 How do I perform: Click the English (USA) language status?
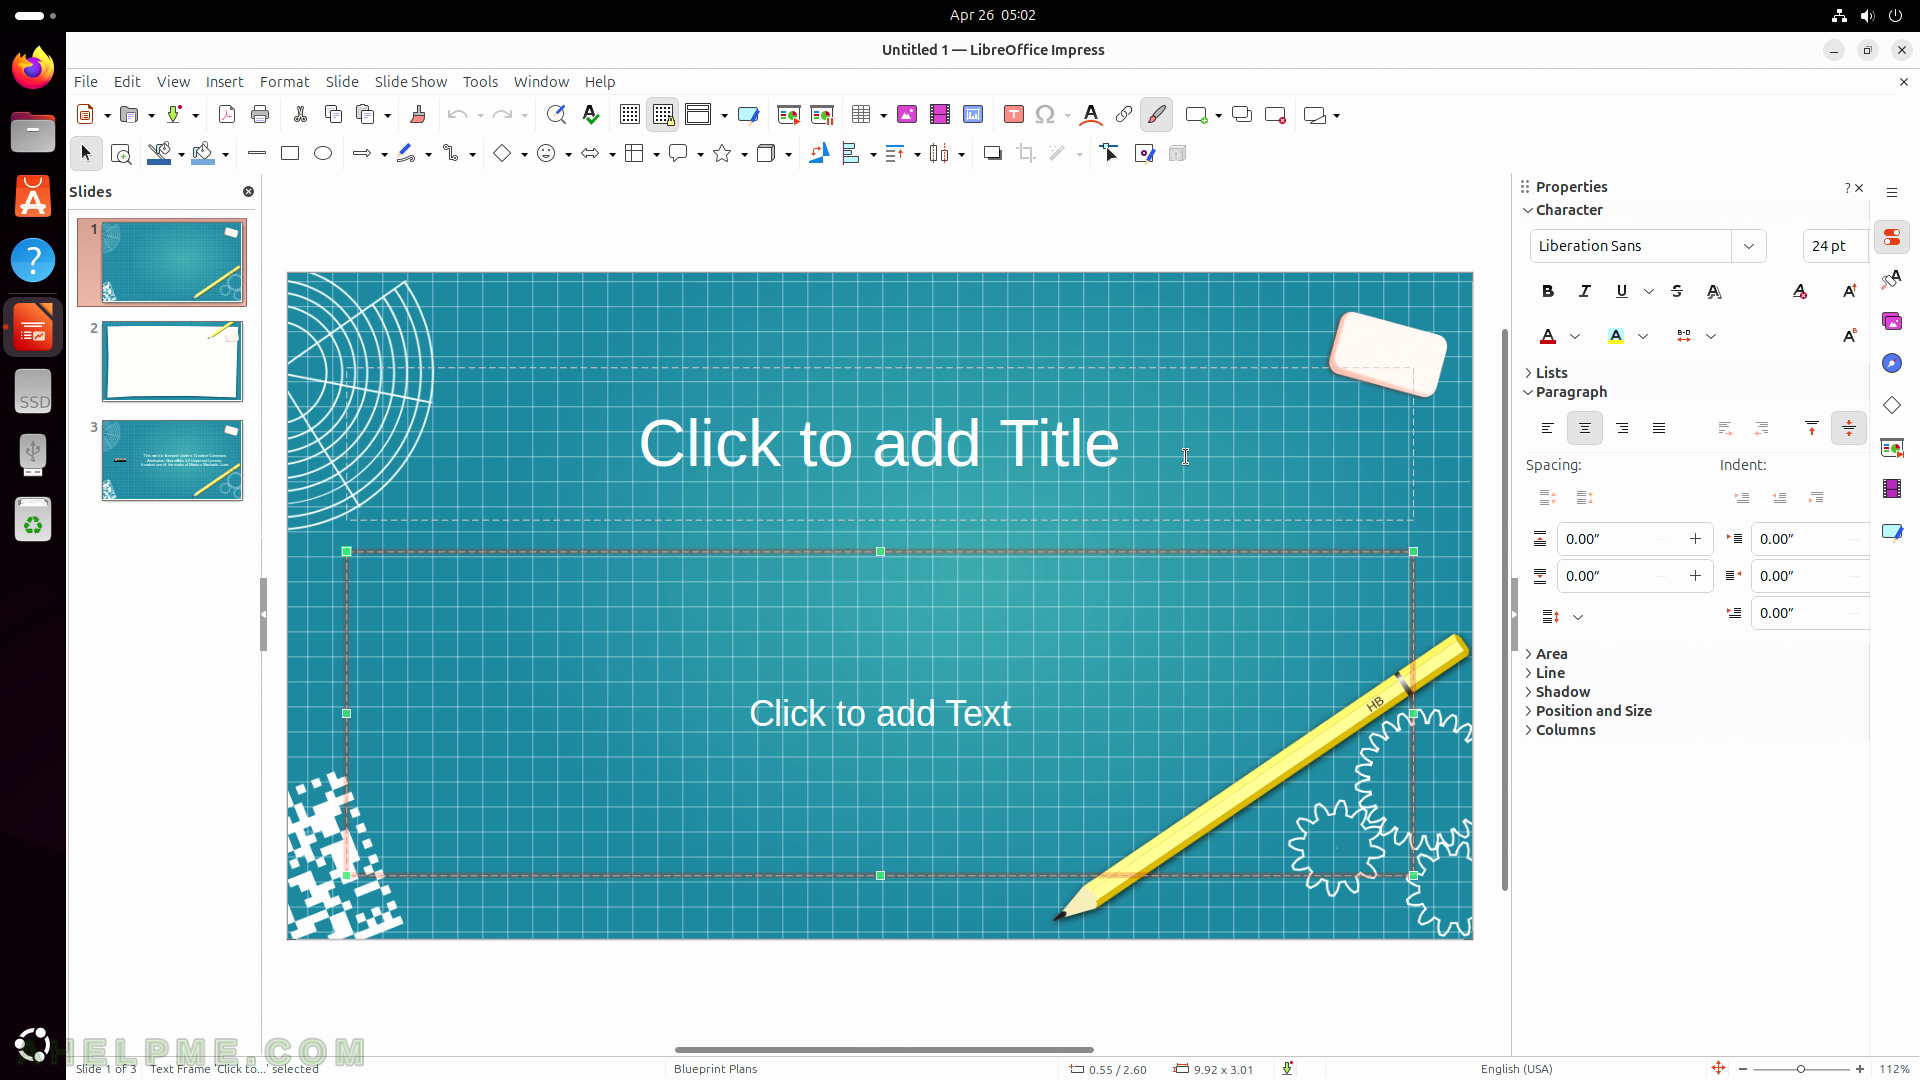coord(1516,1069)
